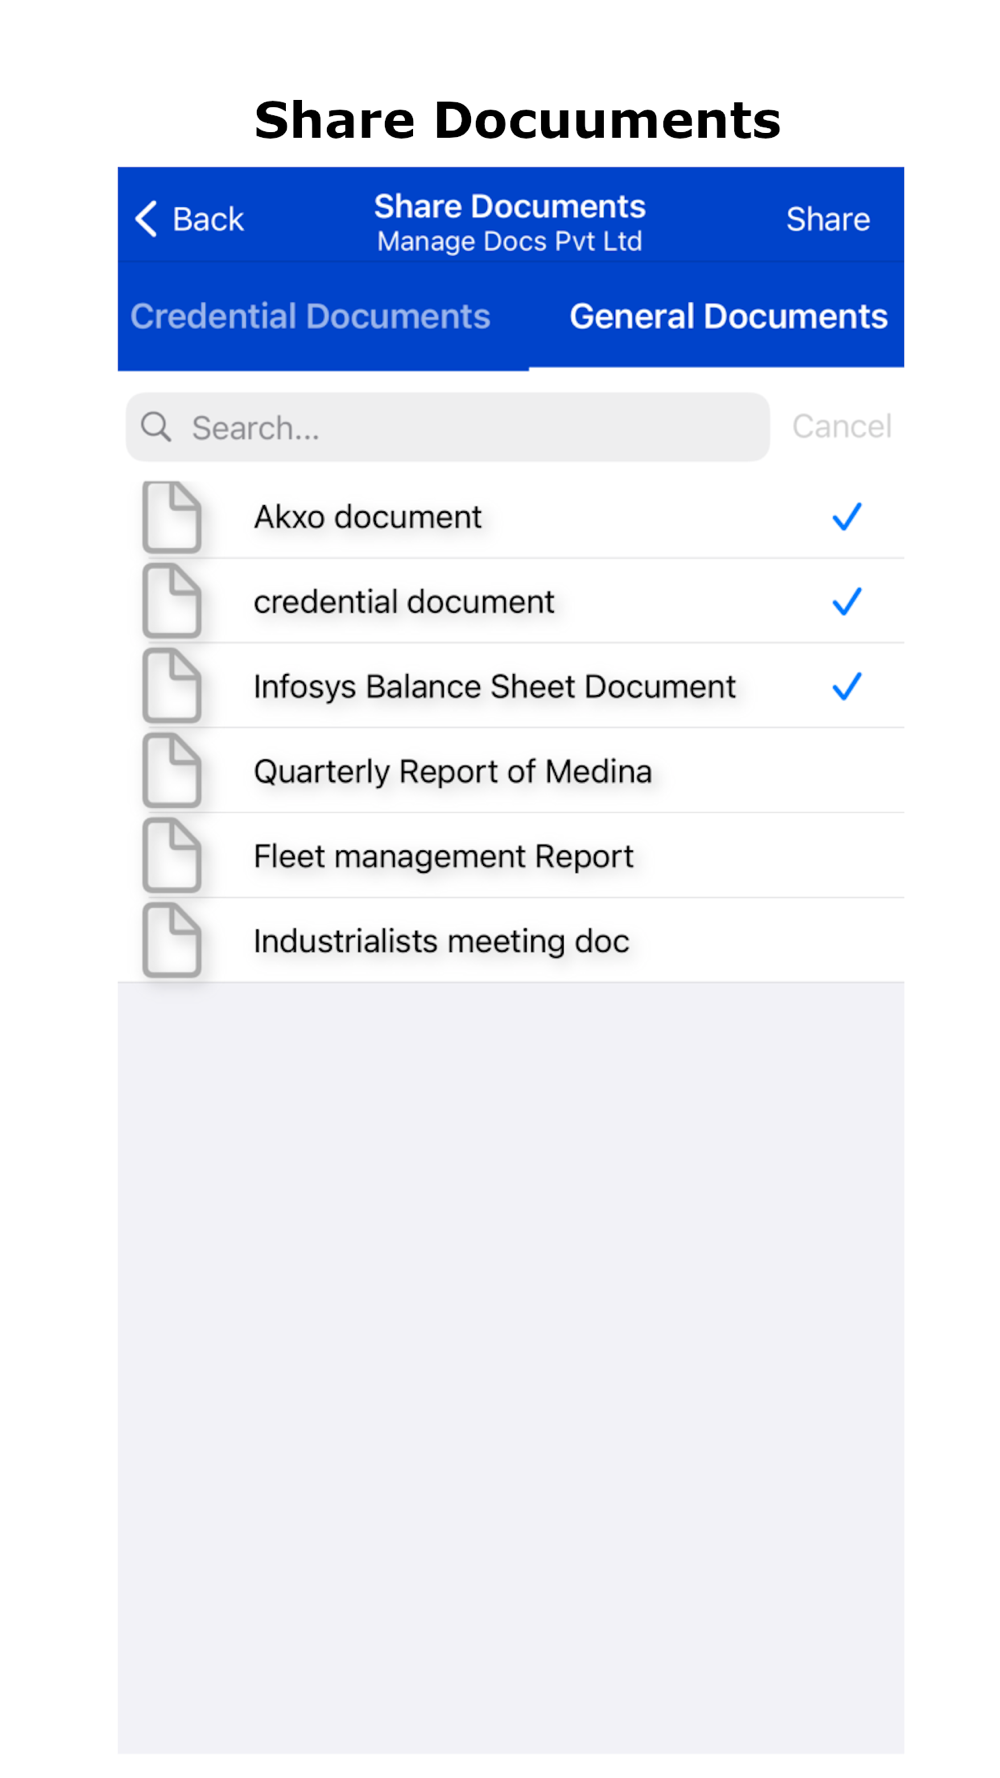Select the Infosys Balance Sheet file icon
This screenshot has width=1000, height=1778.
[172, 686]
